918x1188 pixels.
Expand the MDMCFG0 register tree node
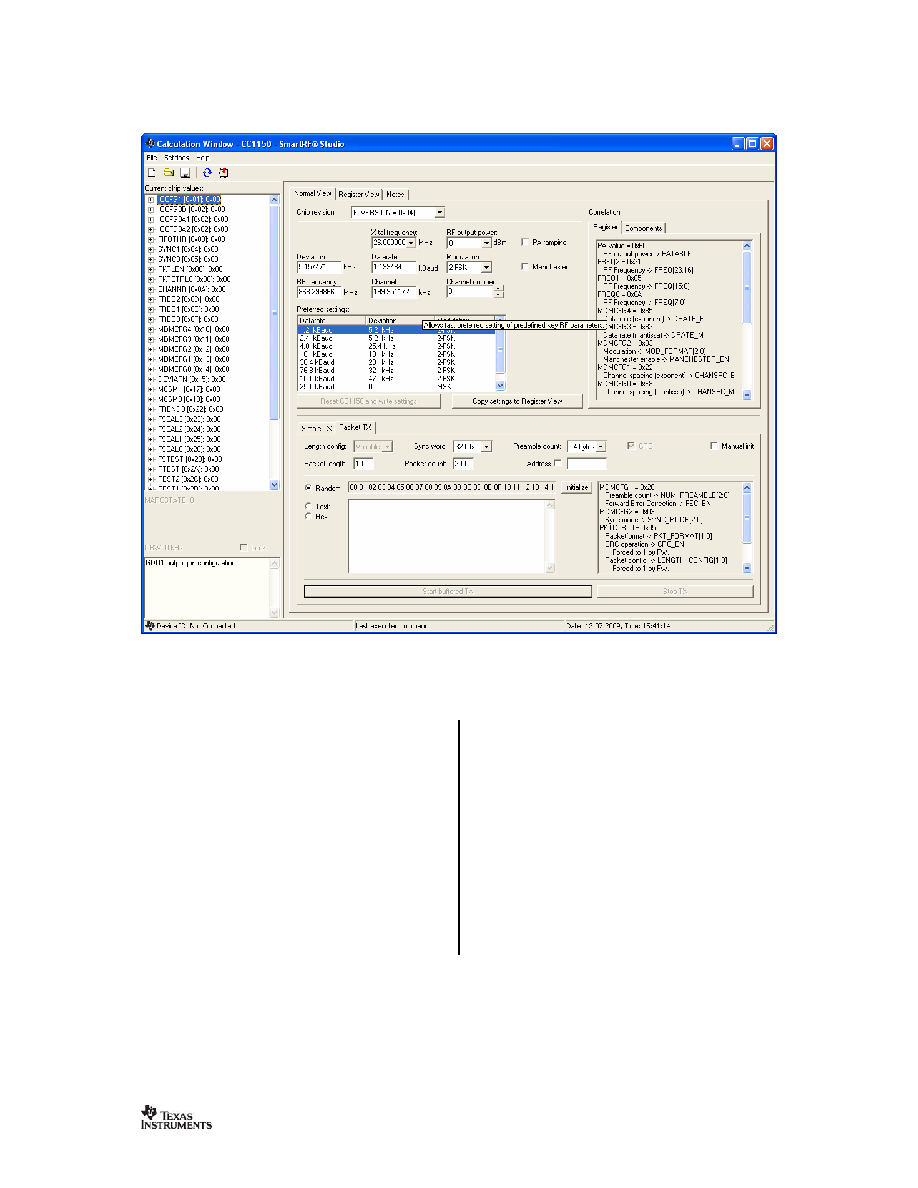point(151,370)
